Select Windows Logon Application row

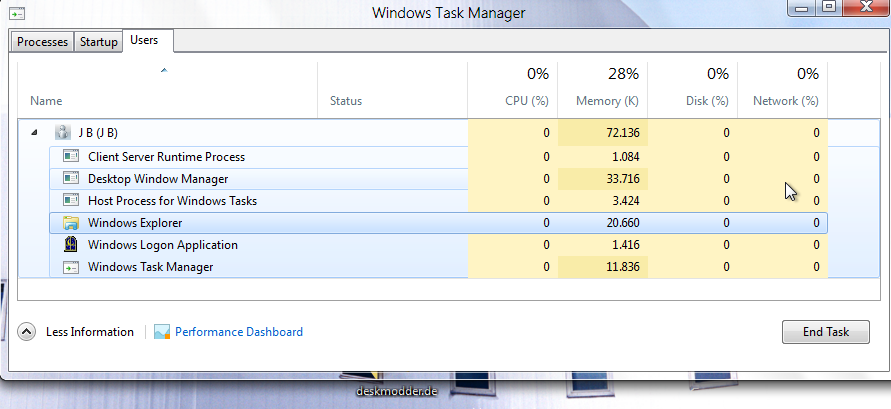pos(438,245)
